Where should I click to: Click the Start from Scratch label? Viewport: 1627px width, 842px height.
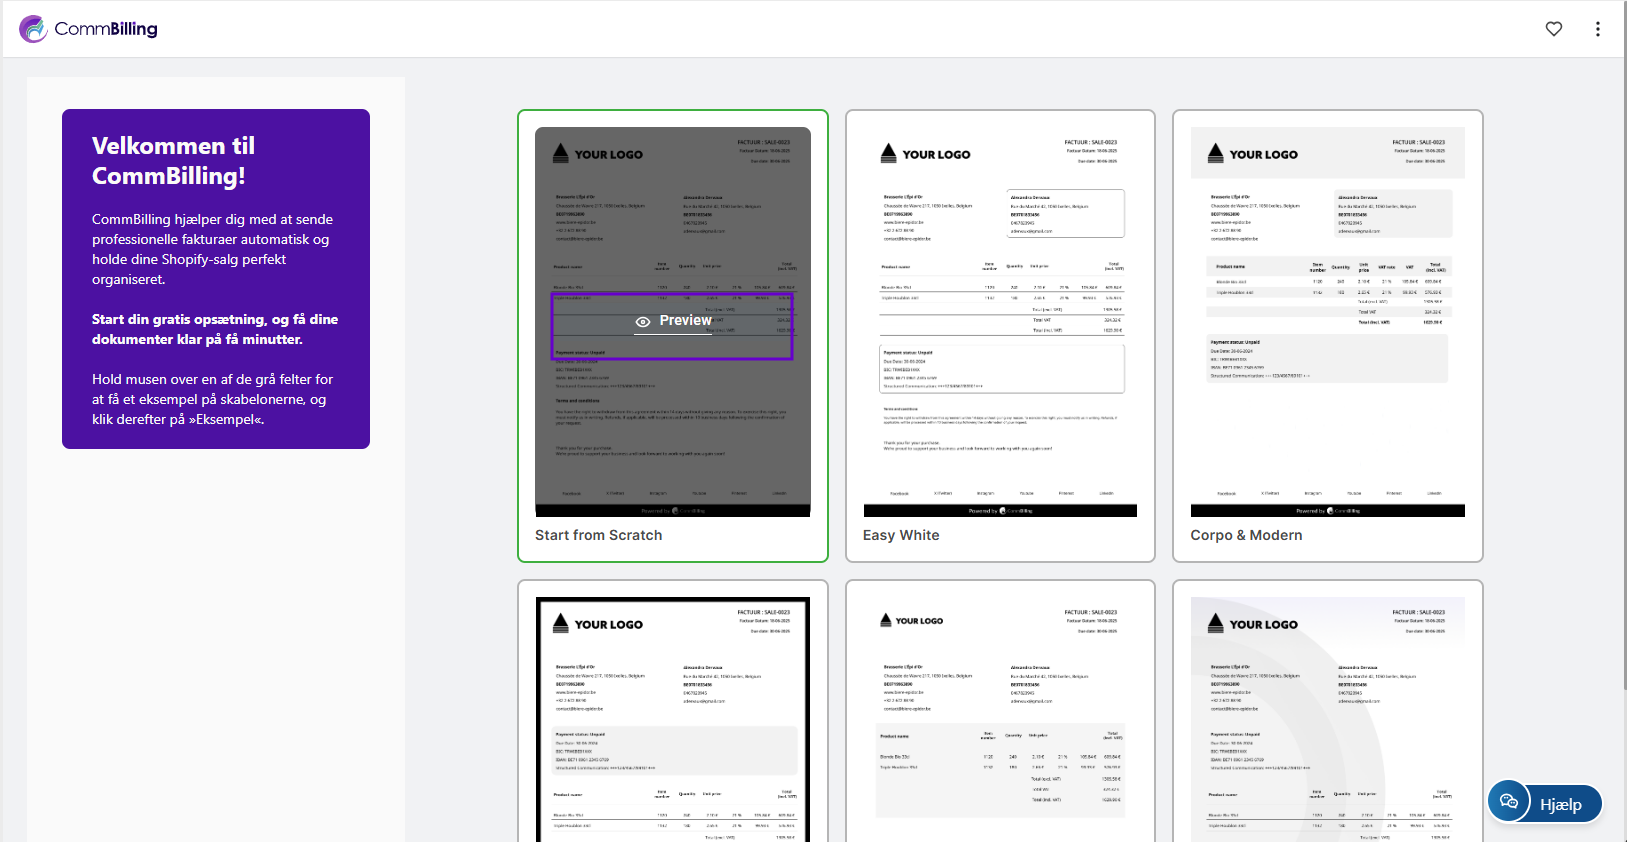(x=598, y=535)
